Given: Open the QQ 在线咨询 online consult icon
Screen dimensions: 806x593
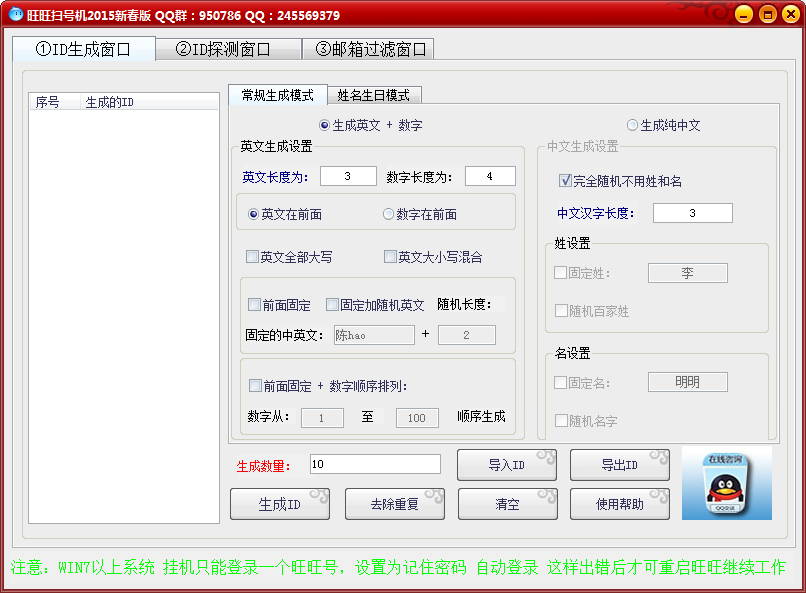Looking at the screenshot, I should click(726, 485).
